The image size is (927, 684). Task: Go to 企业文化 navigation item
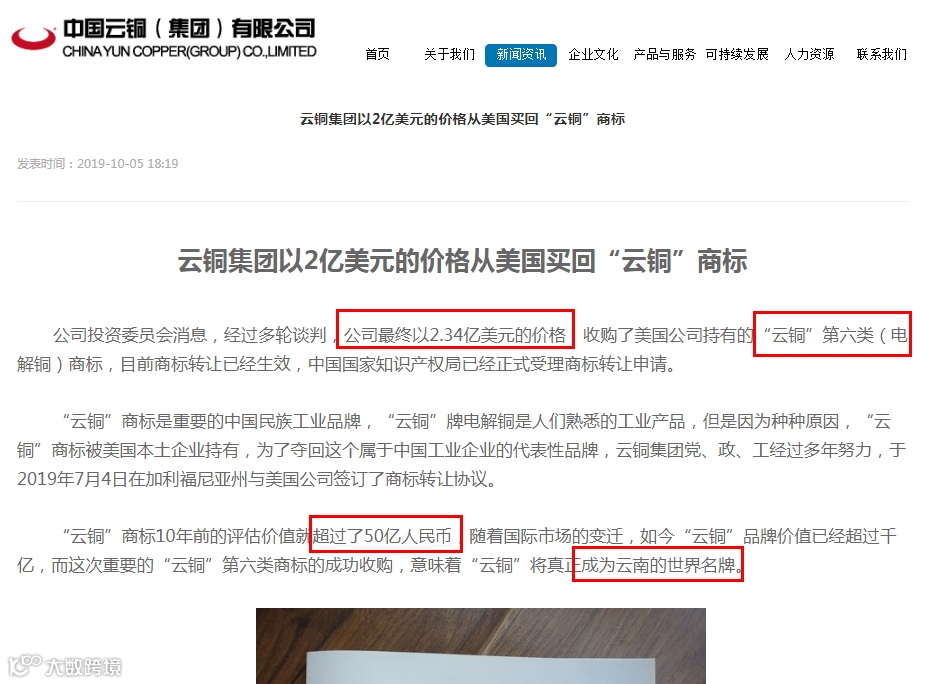pyautogui.click(x=593, y=55)
